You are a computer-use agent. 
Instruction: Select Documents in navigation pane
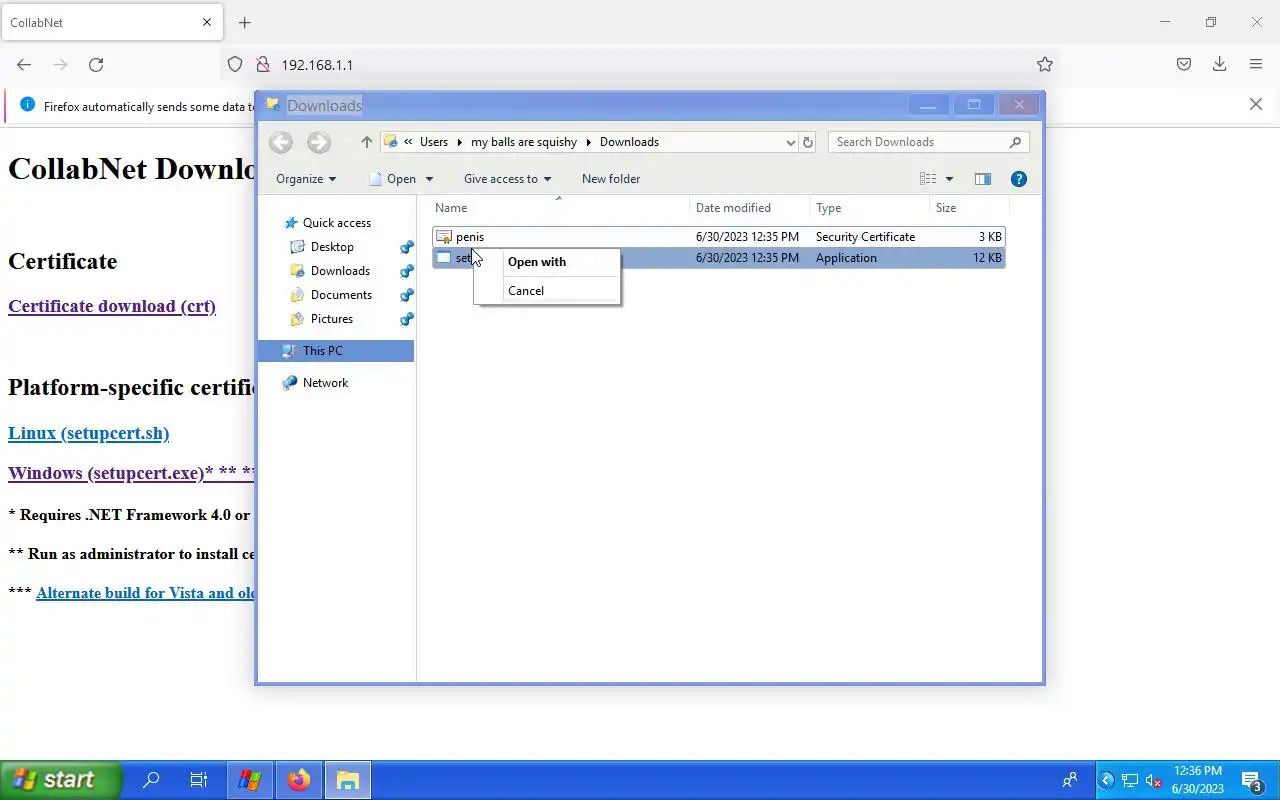(341, 295)
